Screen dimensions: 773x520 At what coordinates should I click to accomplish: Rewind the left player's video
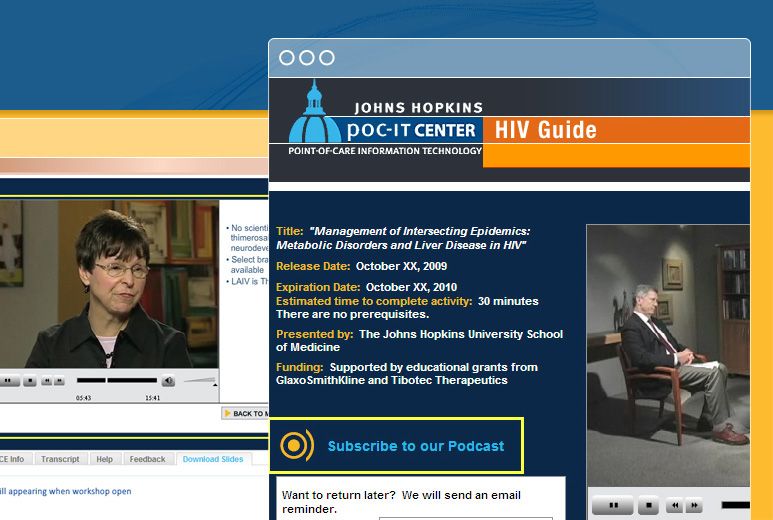pyautogui.click(x=46, y=381)
